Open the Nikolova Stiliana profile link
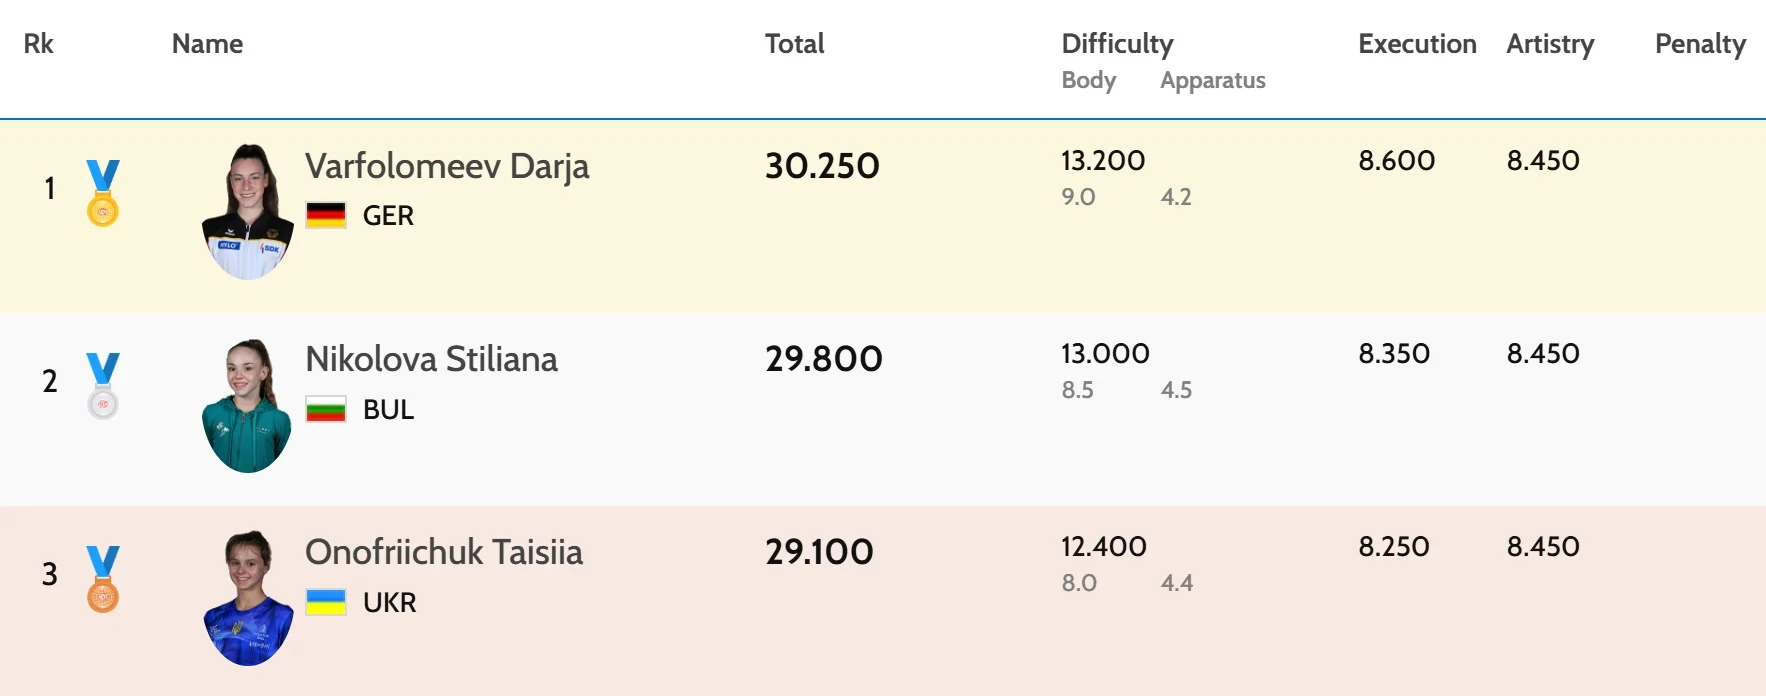The height and width of the screenshot is (696, 1766). [x=431, y=359]
